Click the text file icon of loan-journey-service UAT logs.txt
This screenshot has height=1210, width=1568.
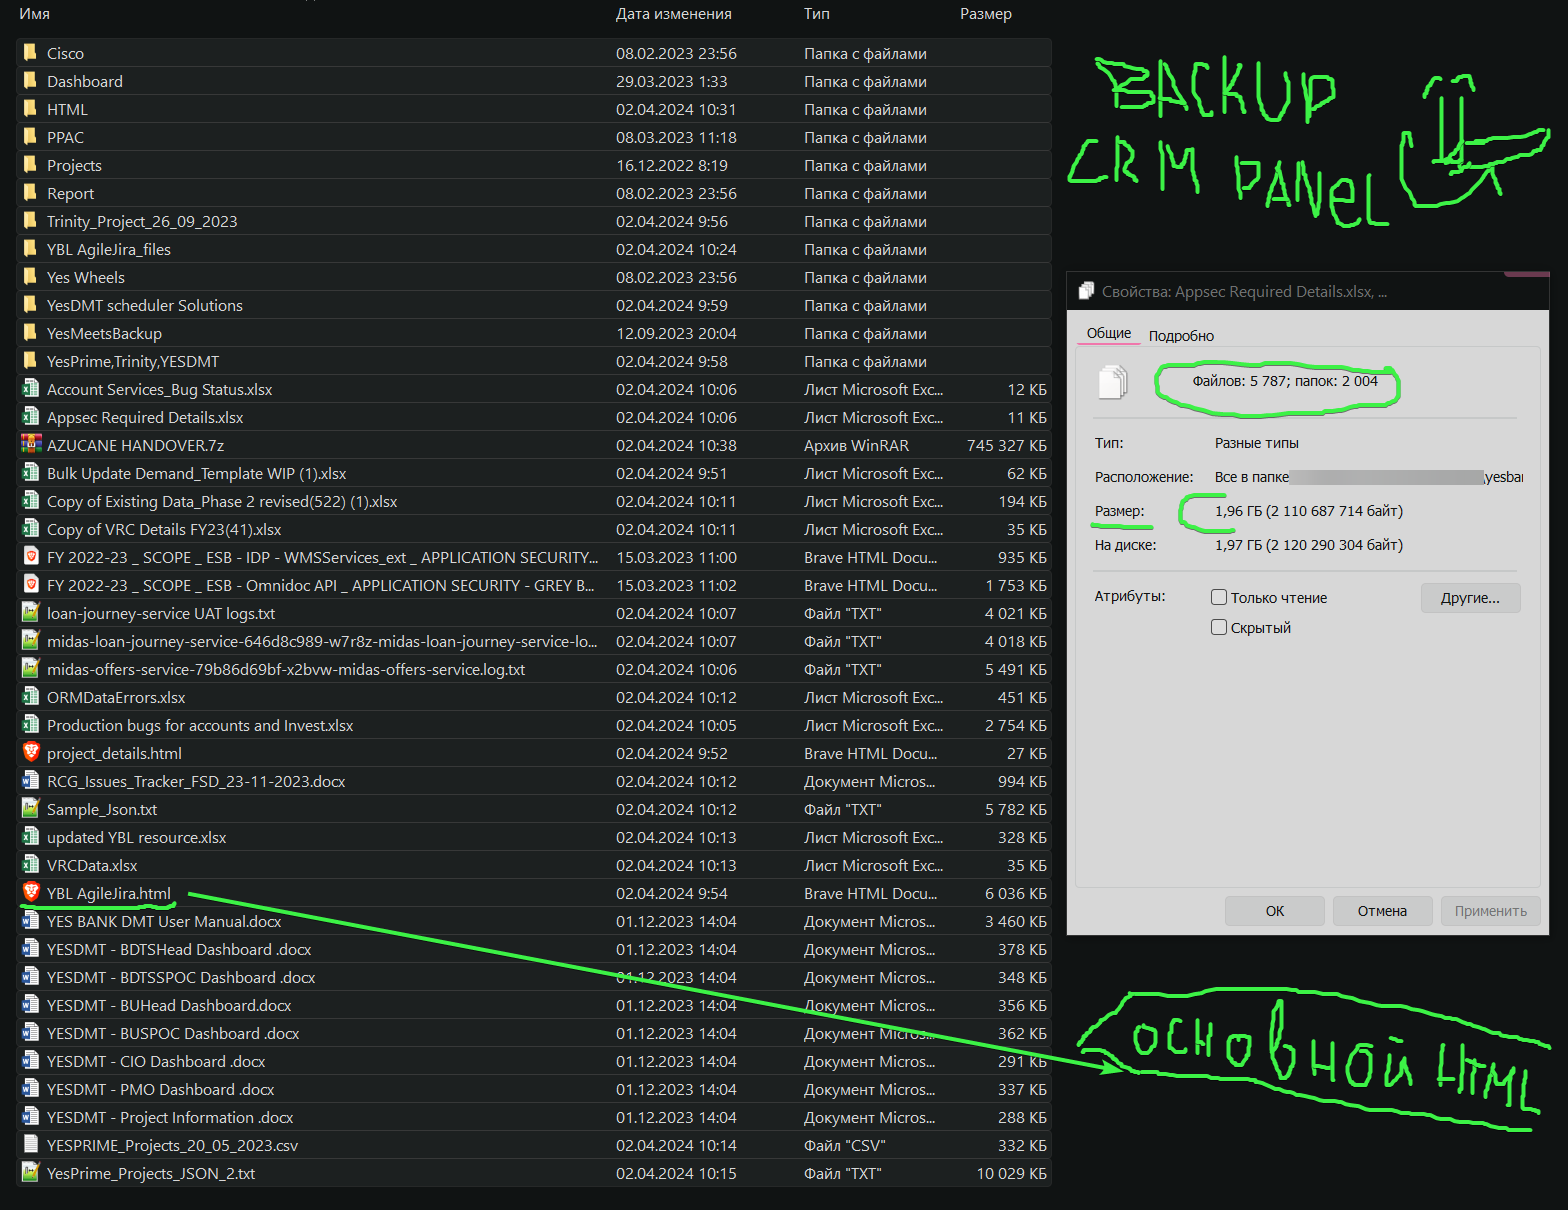30,612
